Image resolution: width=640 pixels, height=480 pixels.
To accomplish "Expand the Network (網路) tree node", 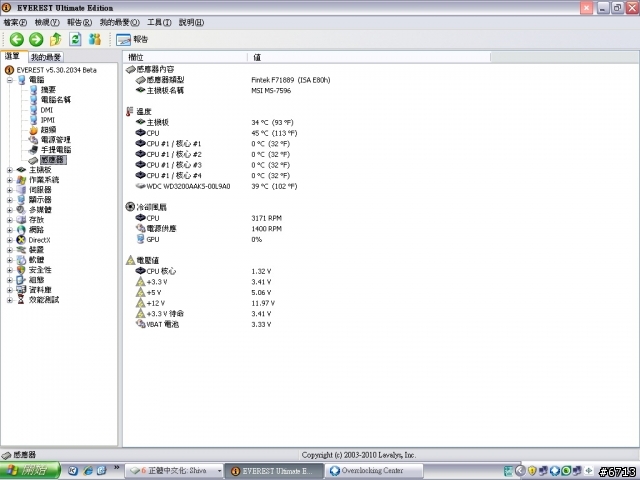I will click(x=10, y=230).
